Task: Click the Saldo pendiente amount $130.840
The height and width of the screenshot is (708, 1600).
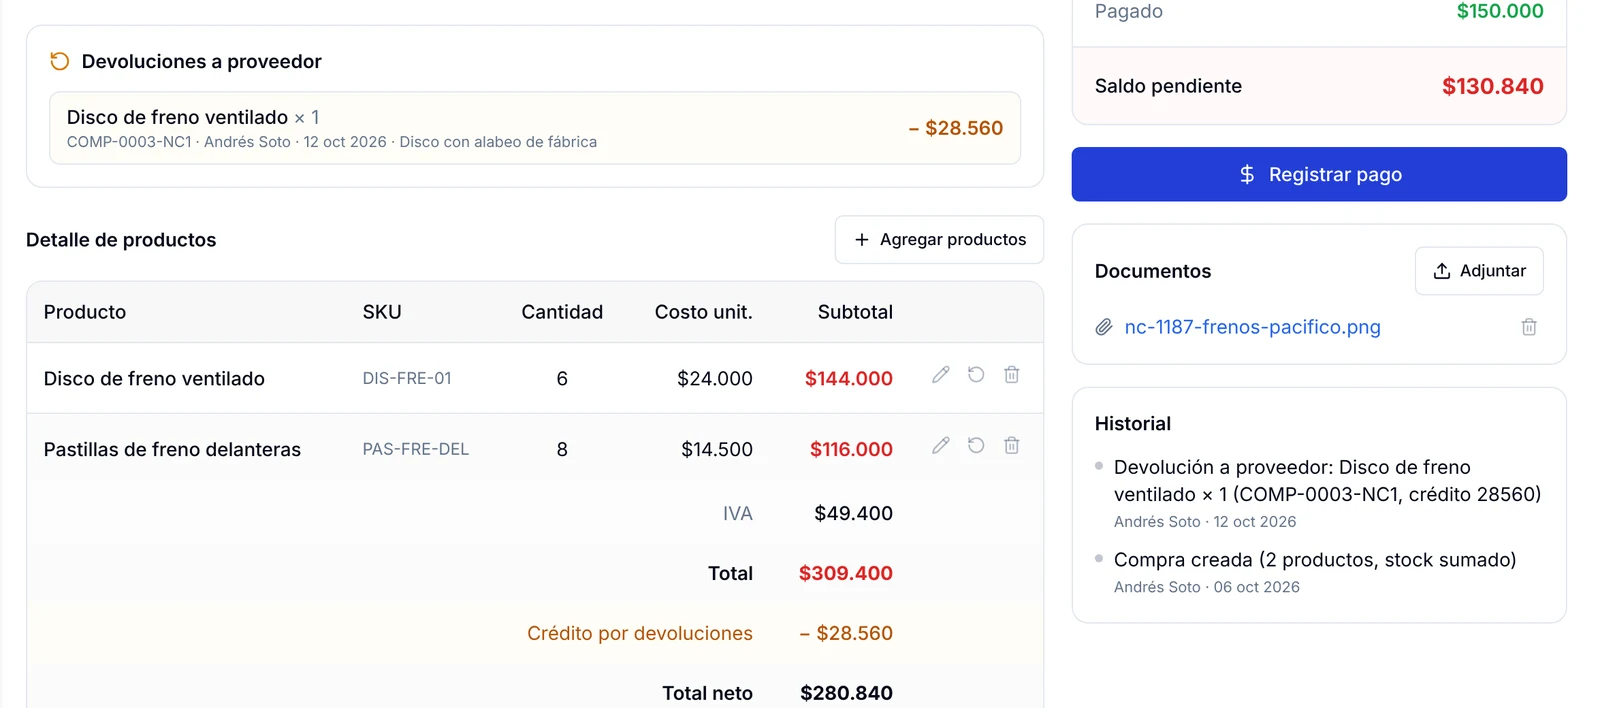Action: (1492, 86)
